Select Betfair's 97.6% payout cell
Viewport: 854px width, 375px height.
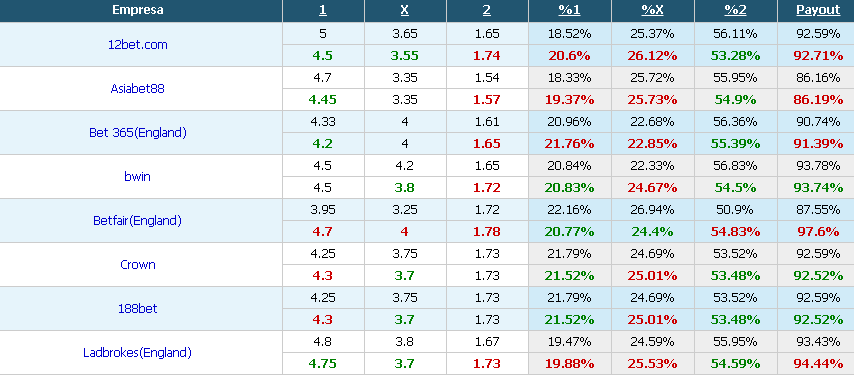[x=818, y=231]
